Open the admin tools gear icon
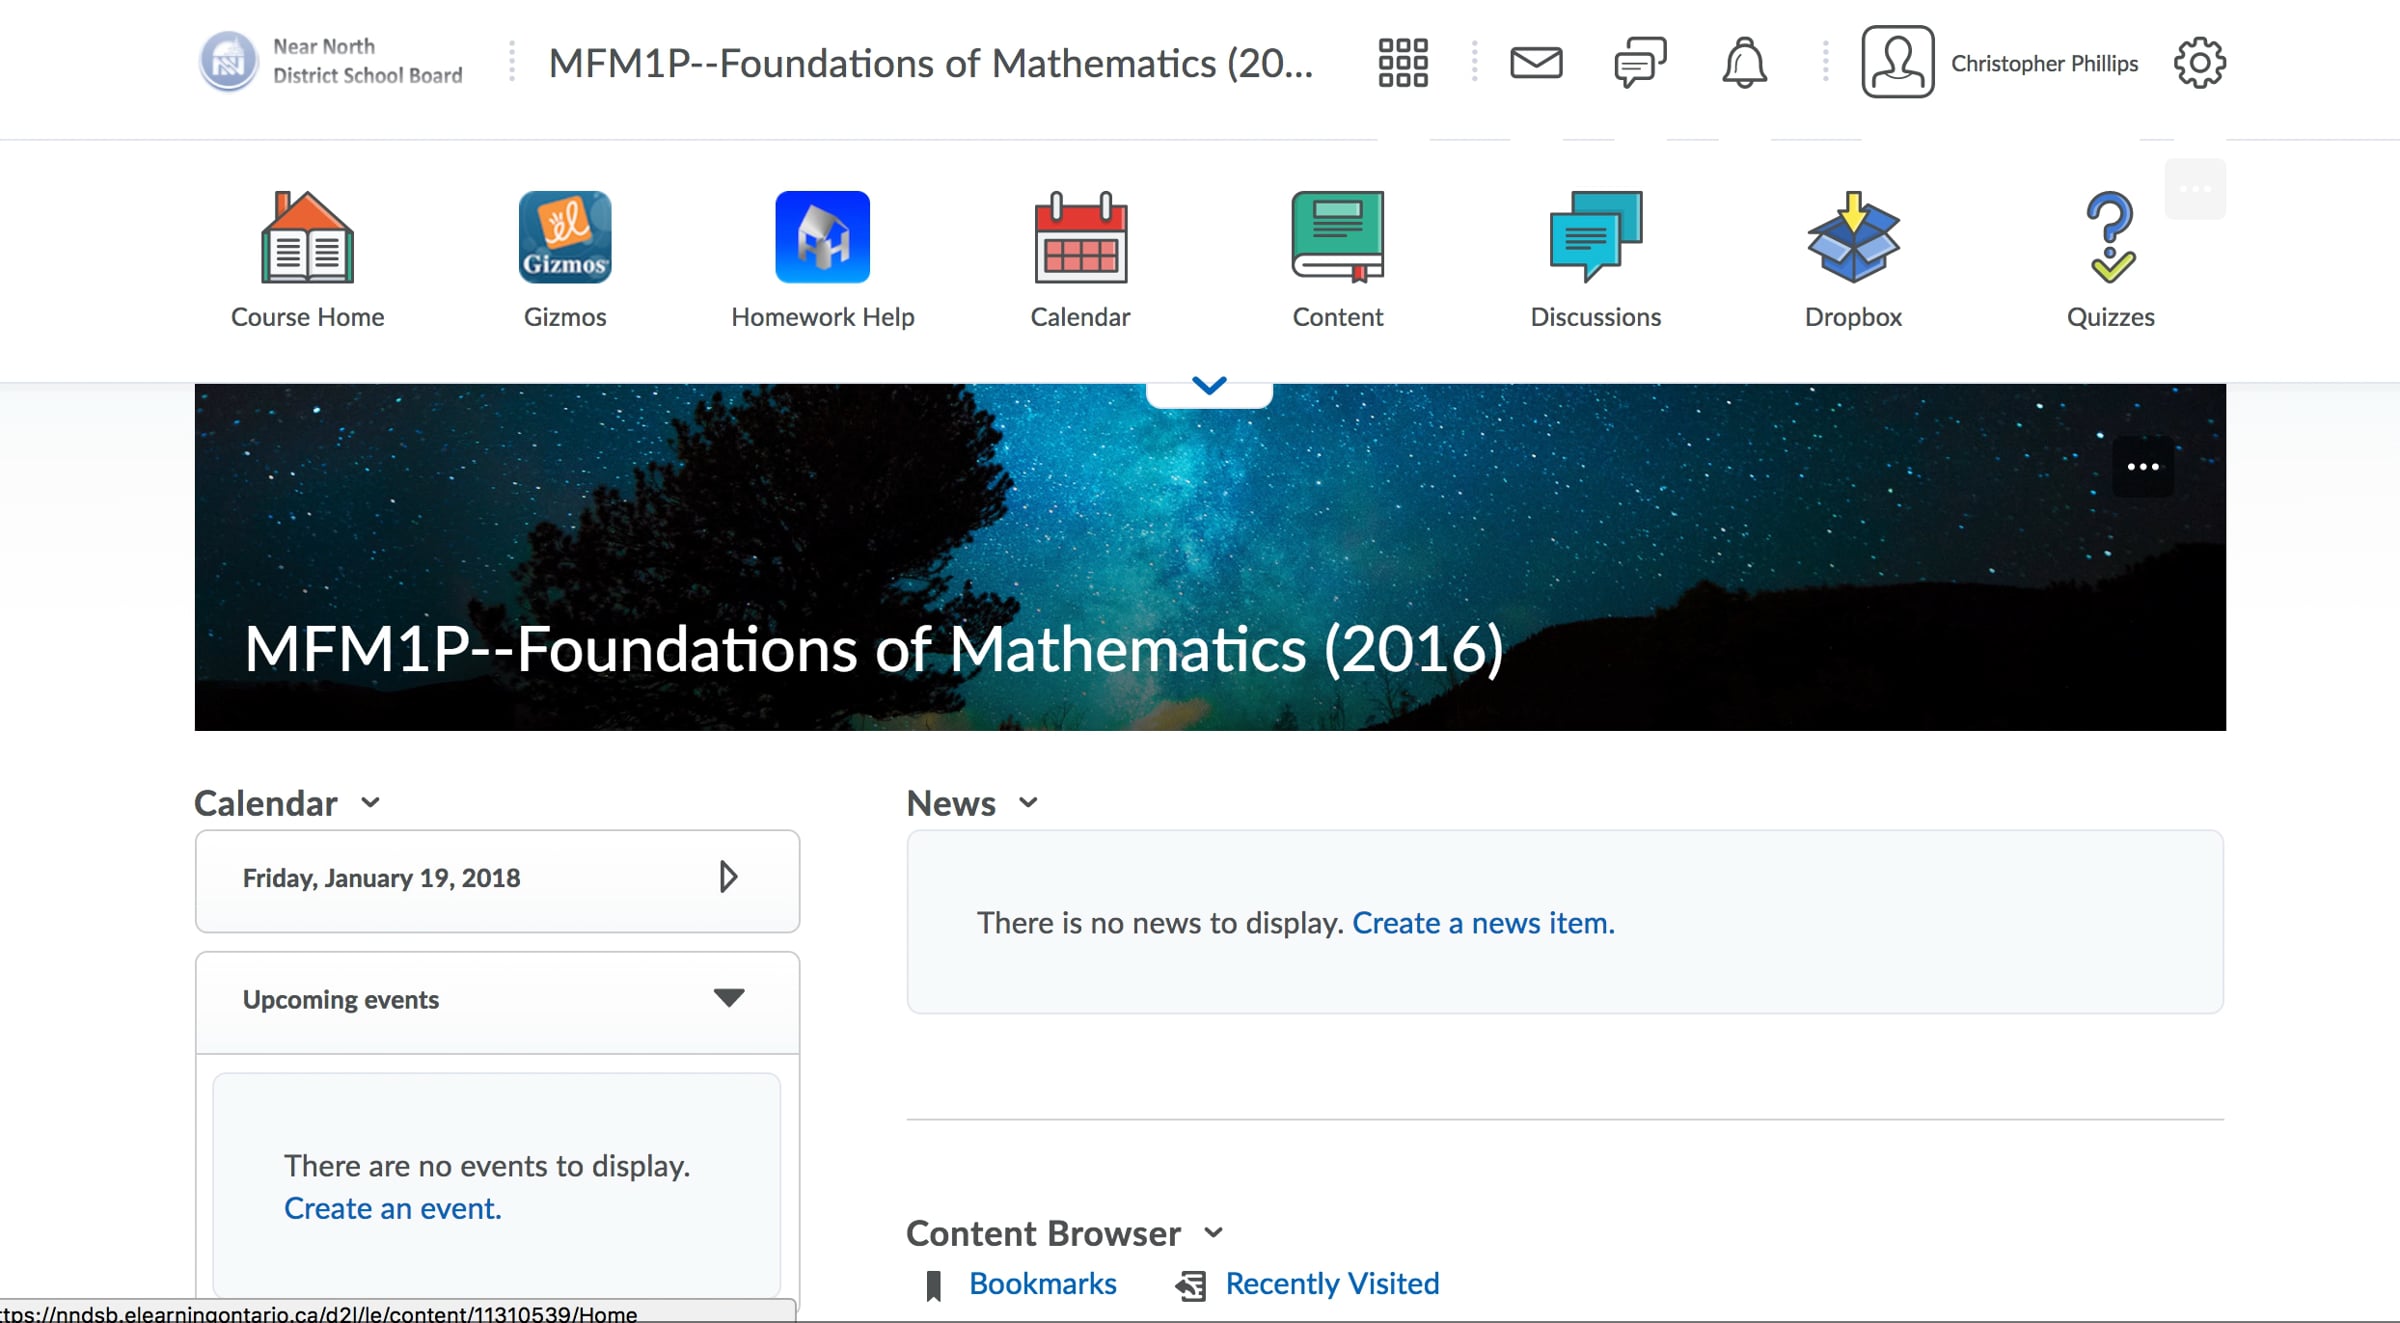Viewport: 2400px width, 1323px height. (2199, 63)
